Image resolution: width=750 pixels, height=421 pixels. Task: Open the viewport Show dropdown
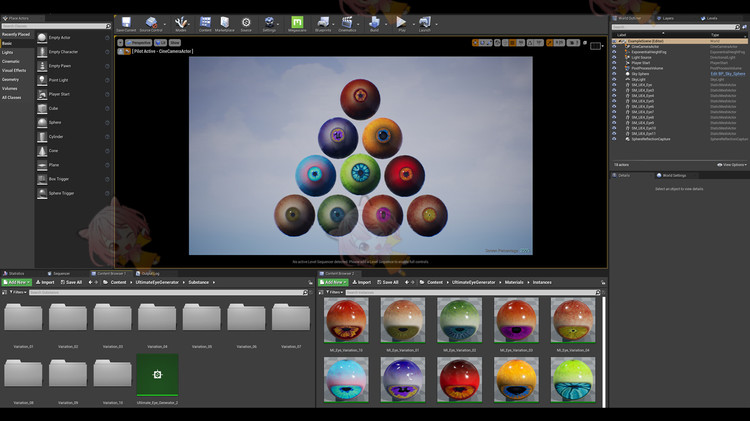tap(175, 43)
